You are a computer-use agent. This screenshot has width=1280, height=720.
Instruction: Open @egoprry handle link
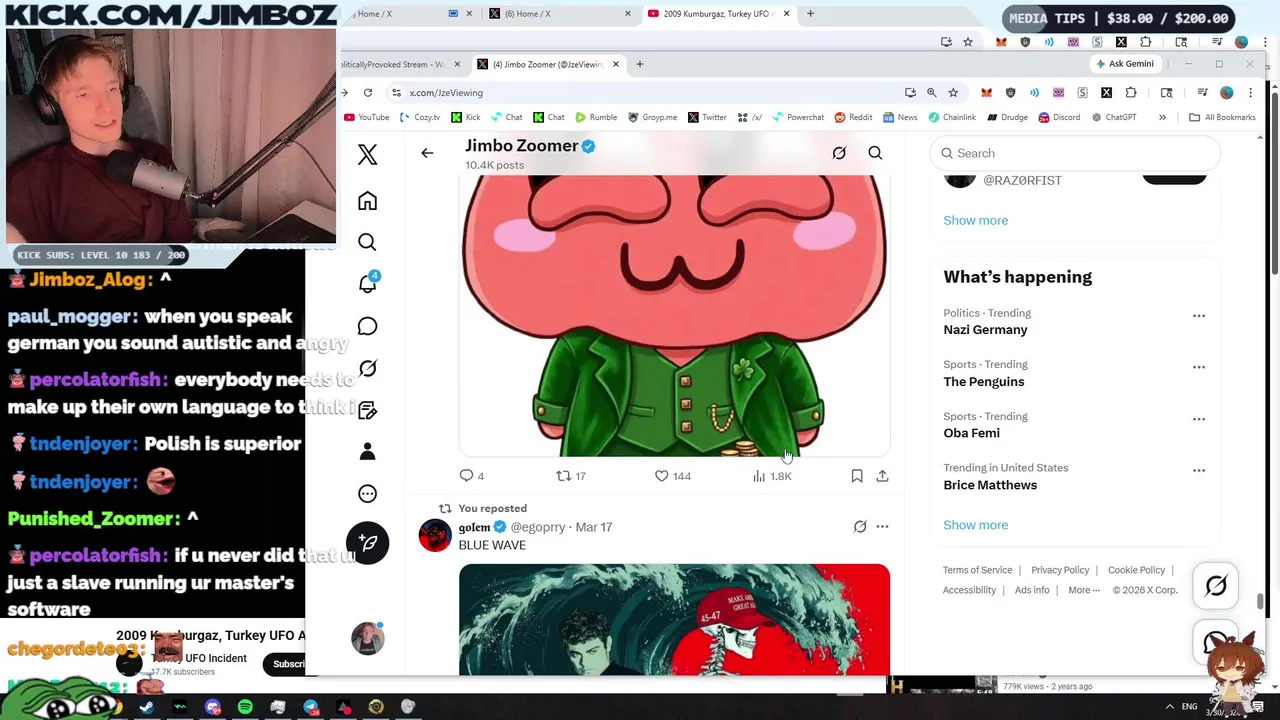[538, 527]
